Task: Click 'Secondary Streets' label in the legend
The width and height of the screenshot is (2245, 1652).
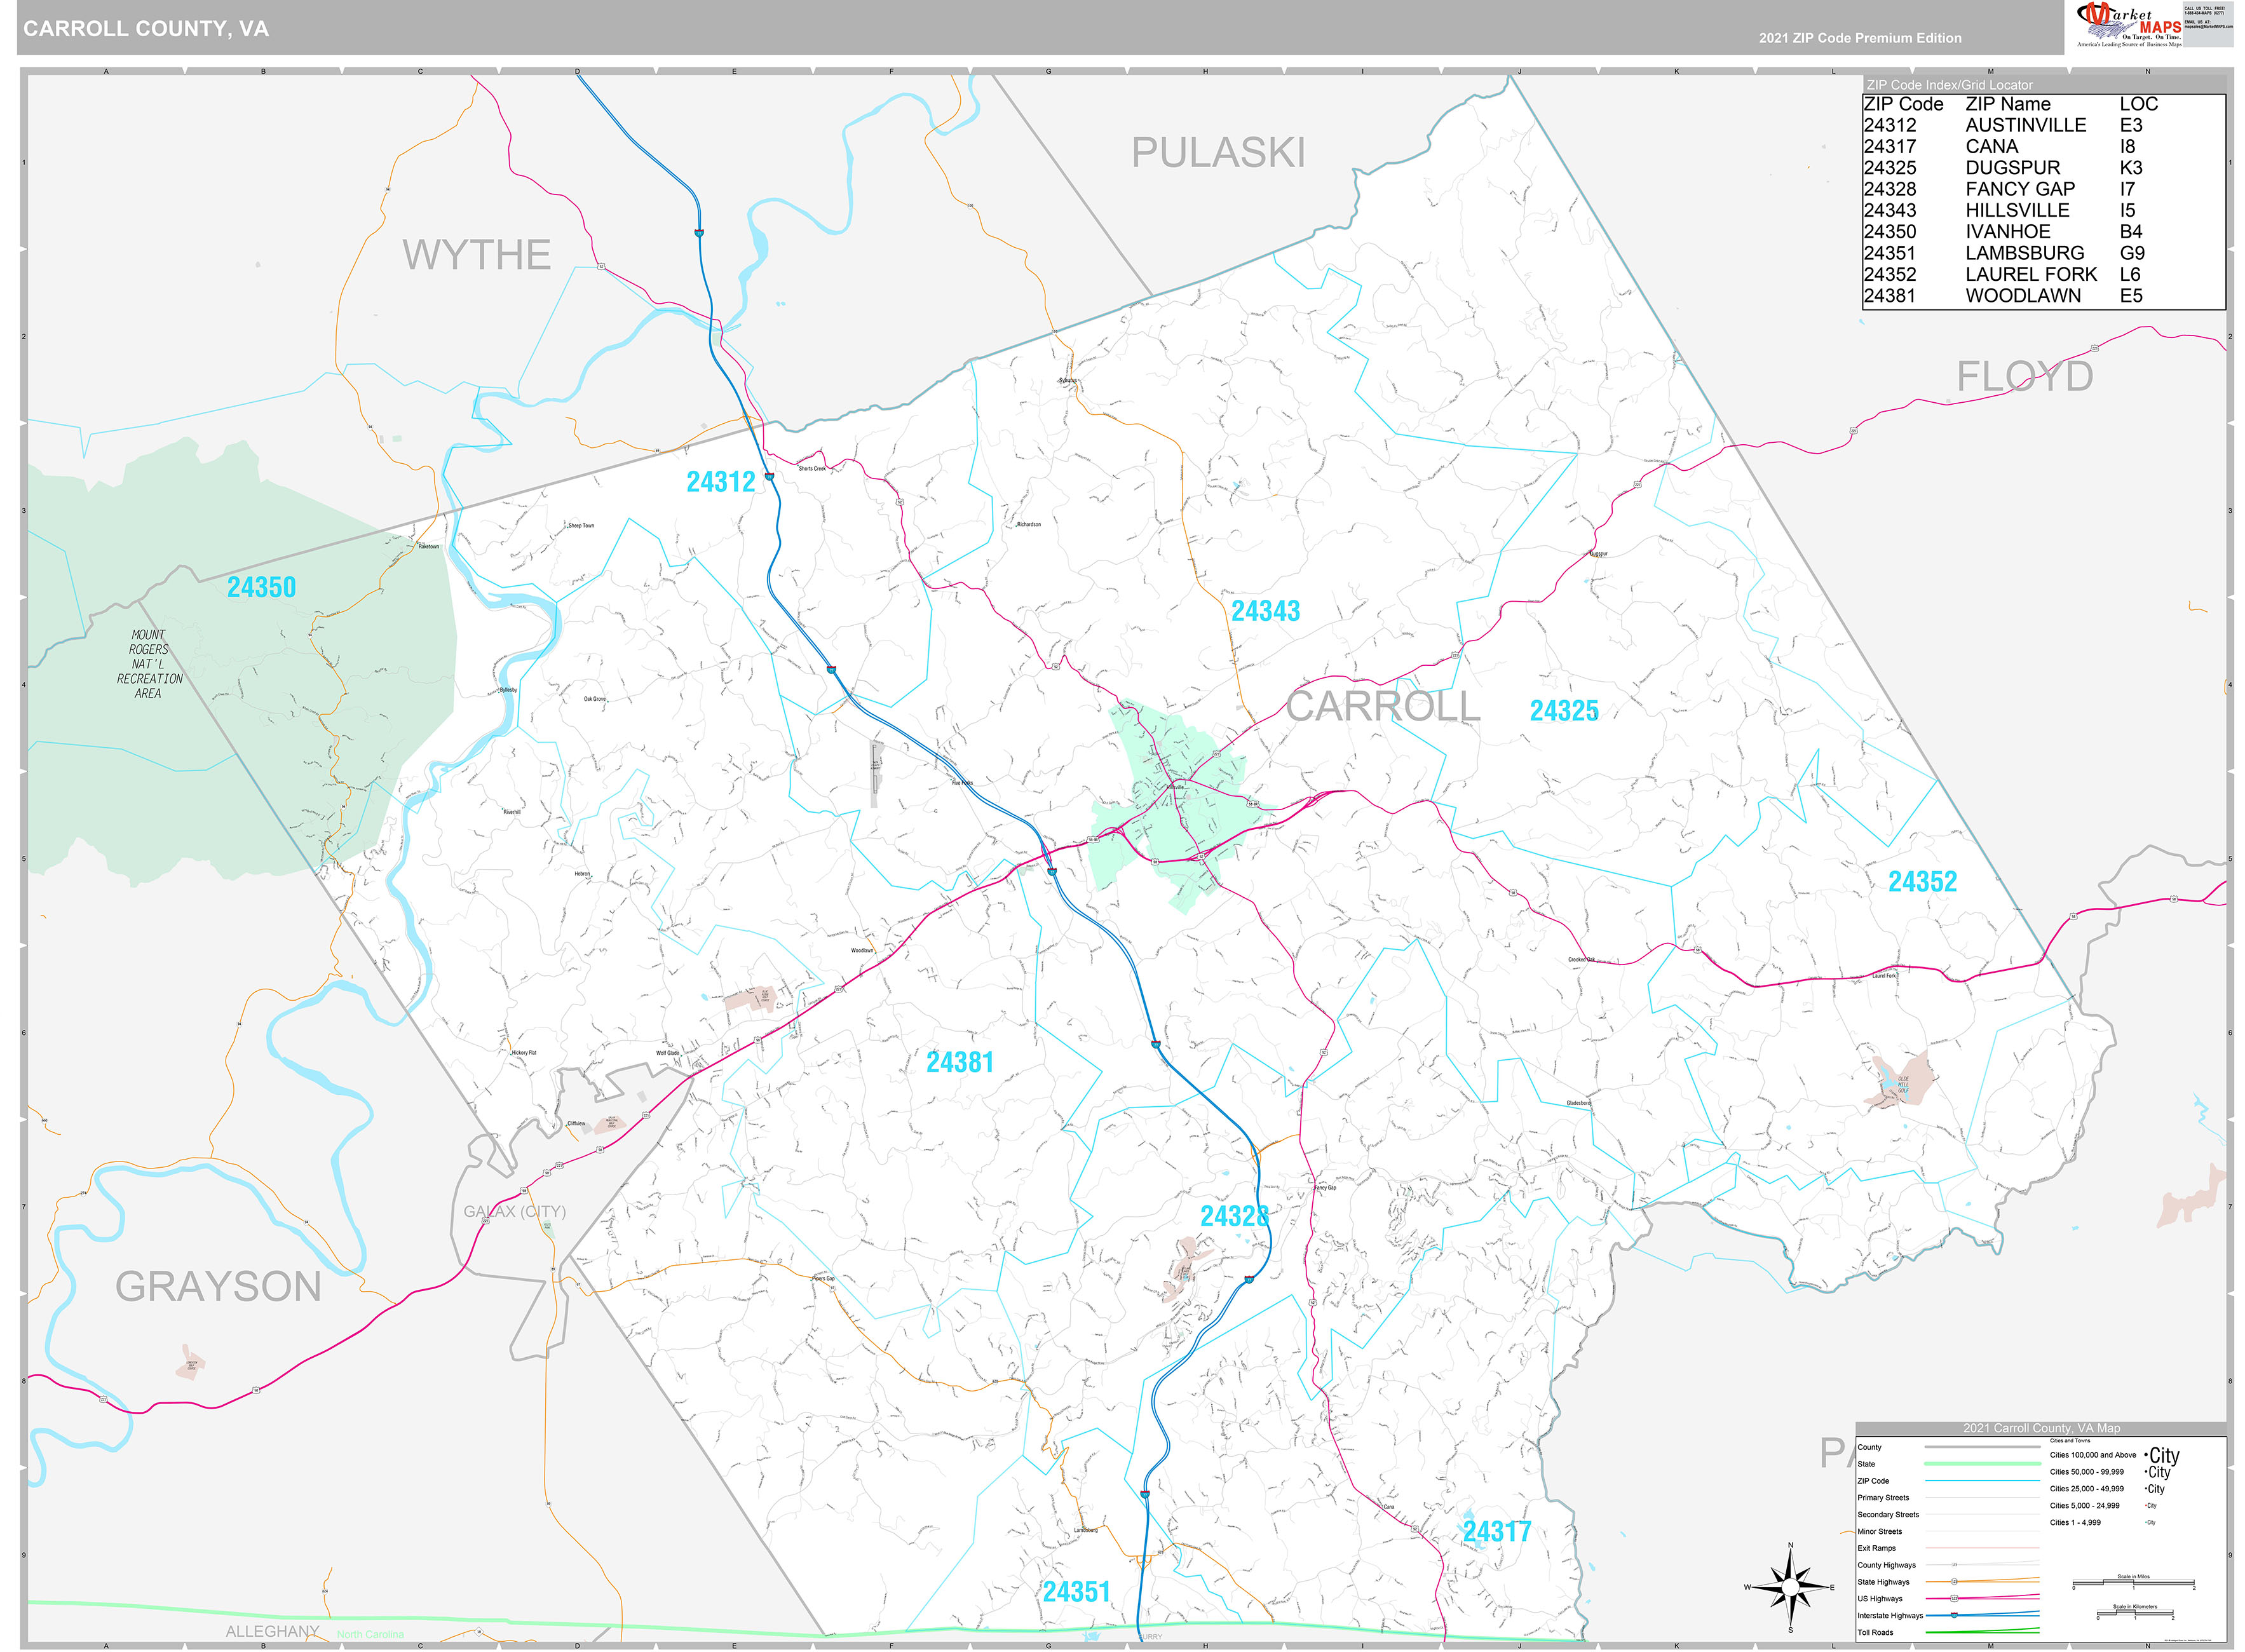Action: [x=1888, y=1514]
